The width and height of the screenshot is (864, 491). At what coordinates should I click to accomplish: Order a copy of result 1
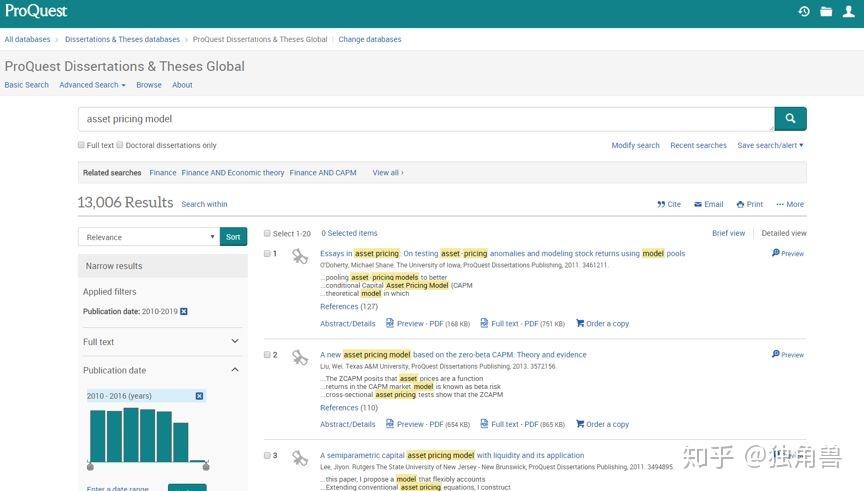pos(602,323)
